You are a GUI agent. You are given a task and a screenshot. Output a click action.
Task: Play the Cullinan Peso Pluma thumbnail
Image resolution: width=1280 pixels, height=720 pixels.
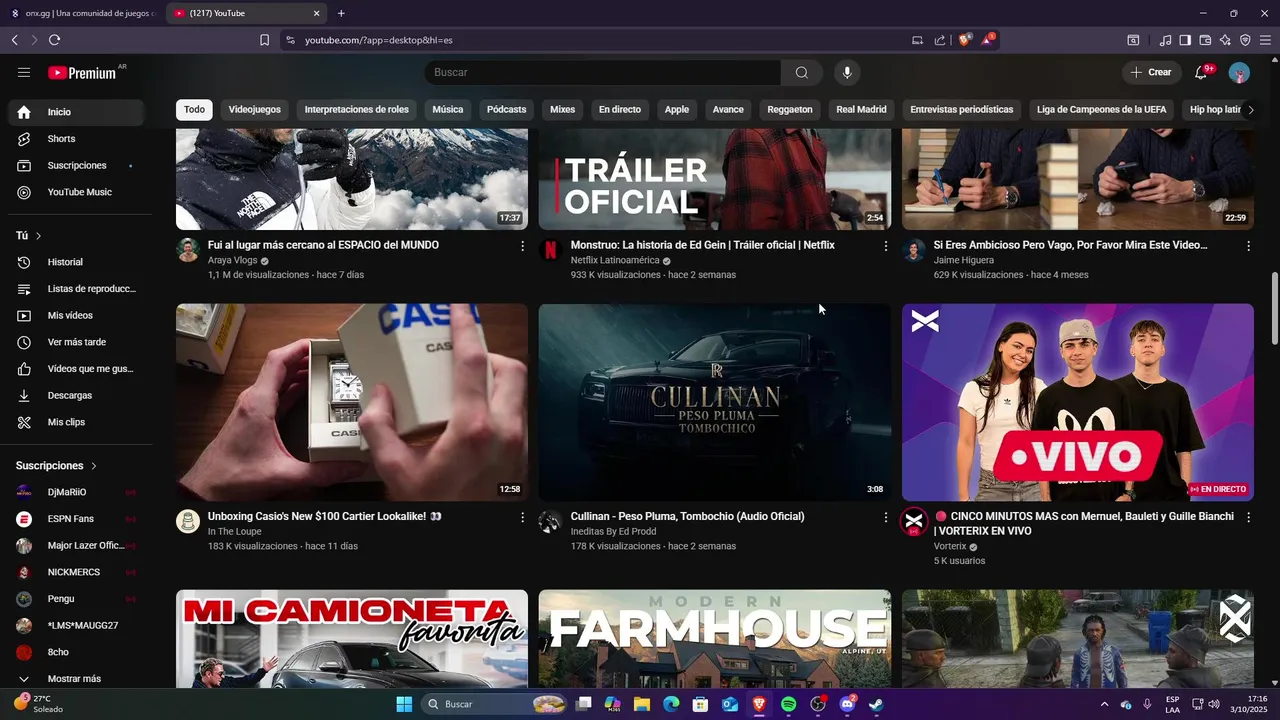click(x=715, y=402)
